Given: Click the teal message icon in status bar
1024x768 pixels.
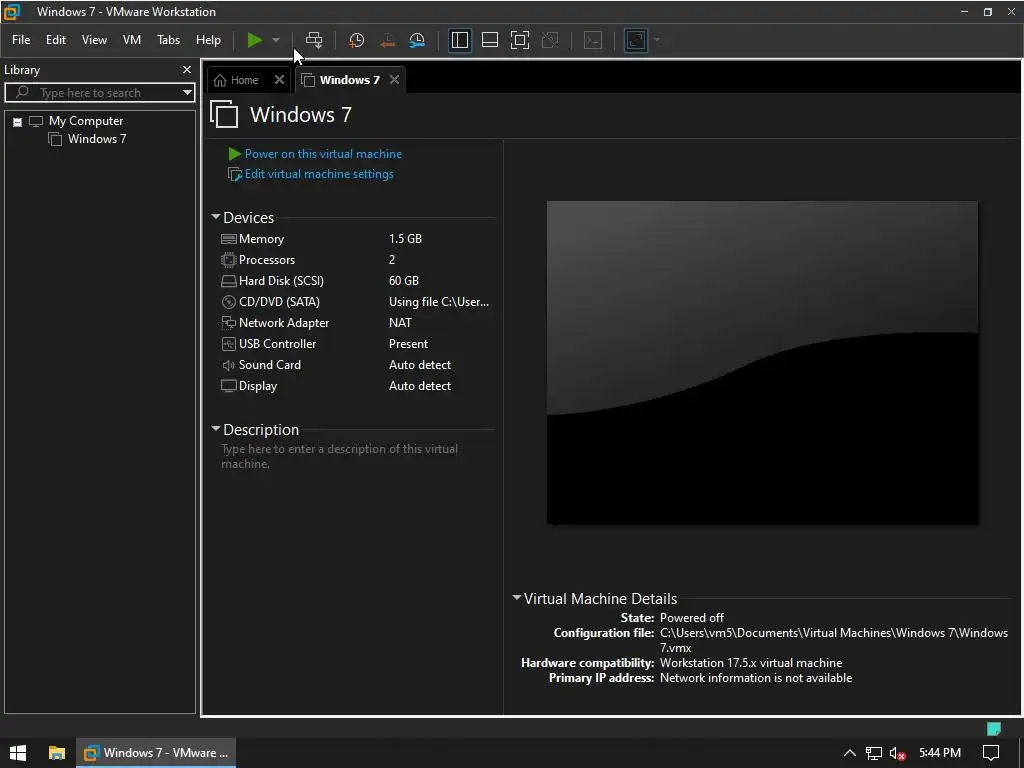Looking at the screenshot, I should point(993,728).
